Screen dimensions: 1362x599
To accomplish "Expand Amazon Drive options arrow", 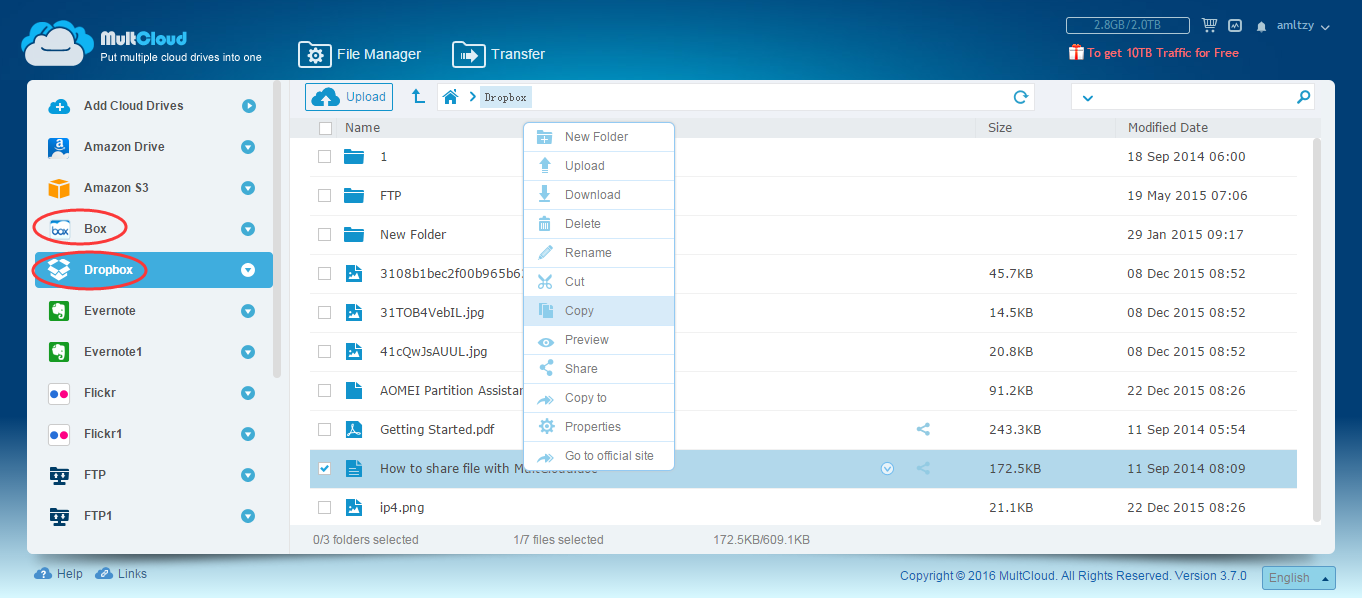I will point(248,147).
